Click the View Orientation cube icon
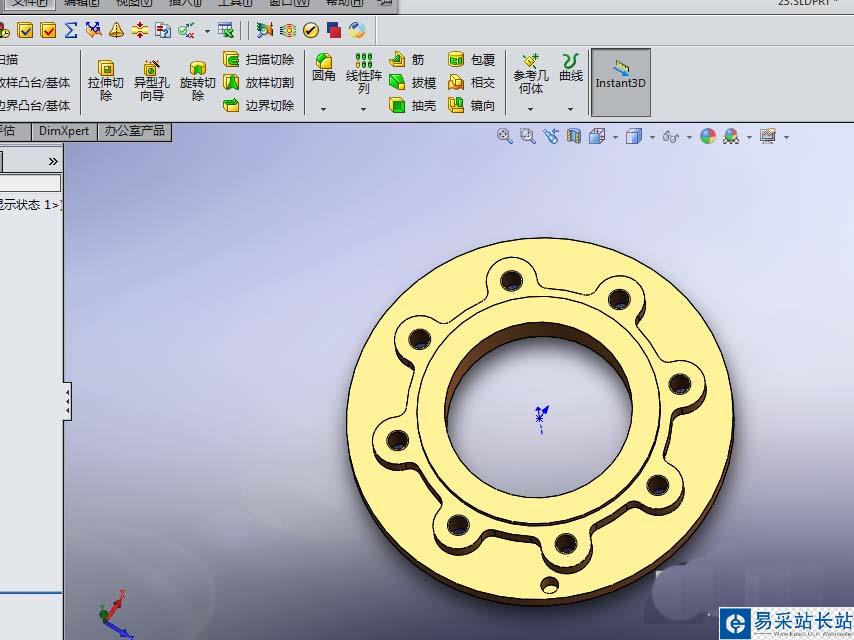This screenshot has width=854, height=640. point(597,136)
